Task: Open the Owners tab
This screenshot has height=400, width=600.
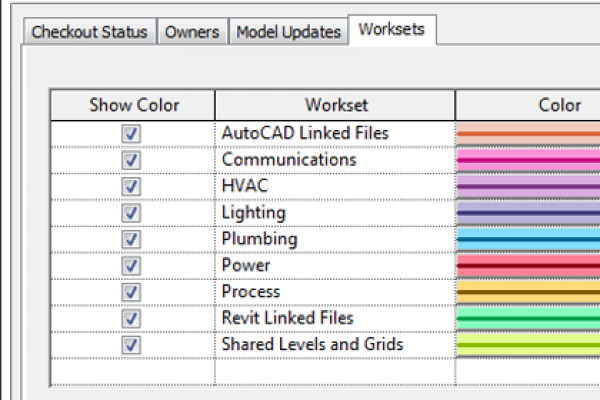Action: coord(191,32)
